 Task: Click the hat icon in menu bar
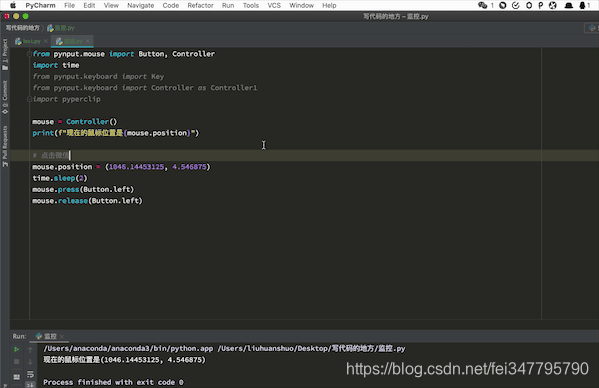569,5
